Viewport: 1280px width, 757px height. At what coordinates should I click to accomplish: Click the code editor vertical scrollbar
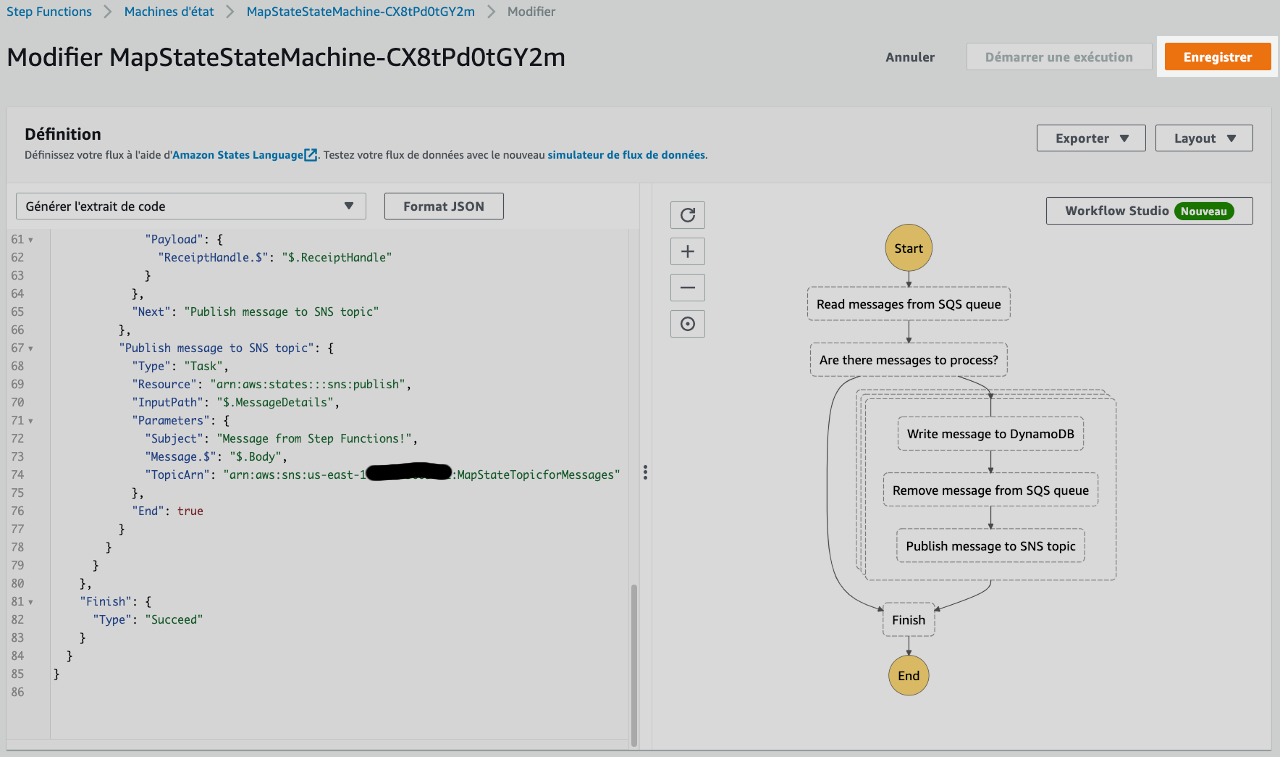point(634,665)
